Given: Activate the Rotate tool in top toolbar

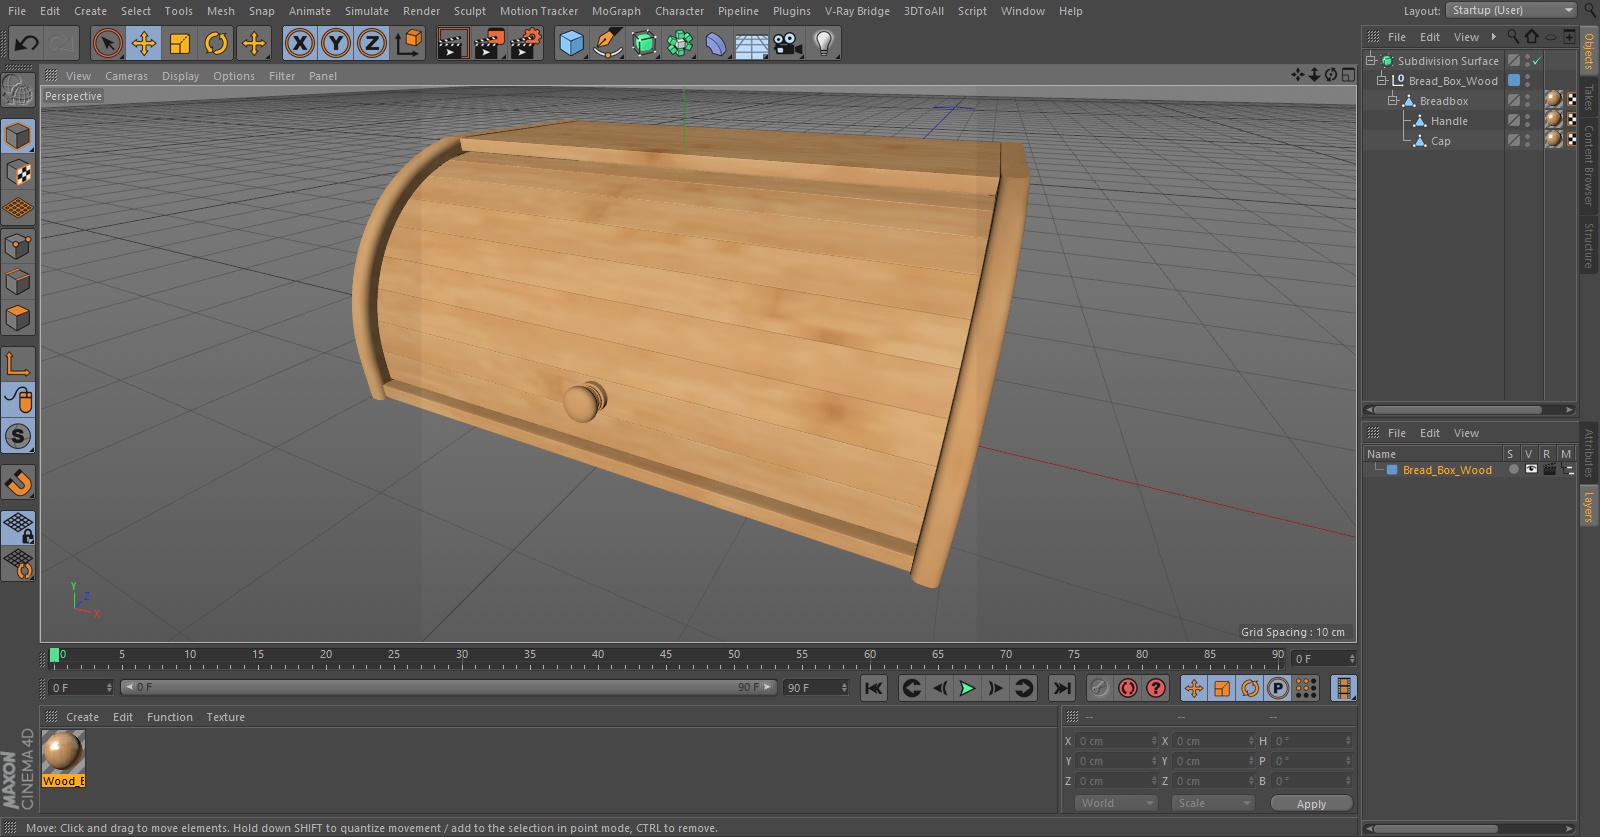Looking at the screenshot, I should point(216,43).
